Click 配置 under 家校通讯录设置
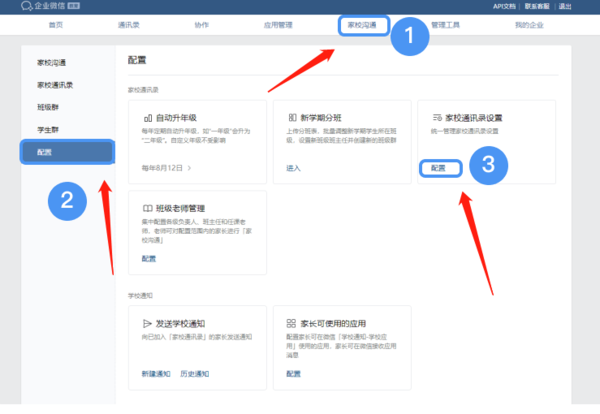600x414 pixels. pyautogui.click(x=438, y=168)
